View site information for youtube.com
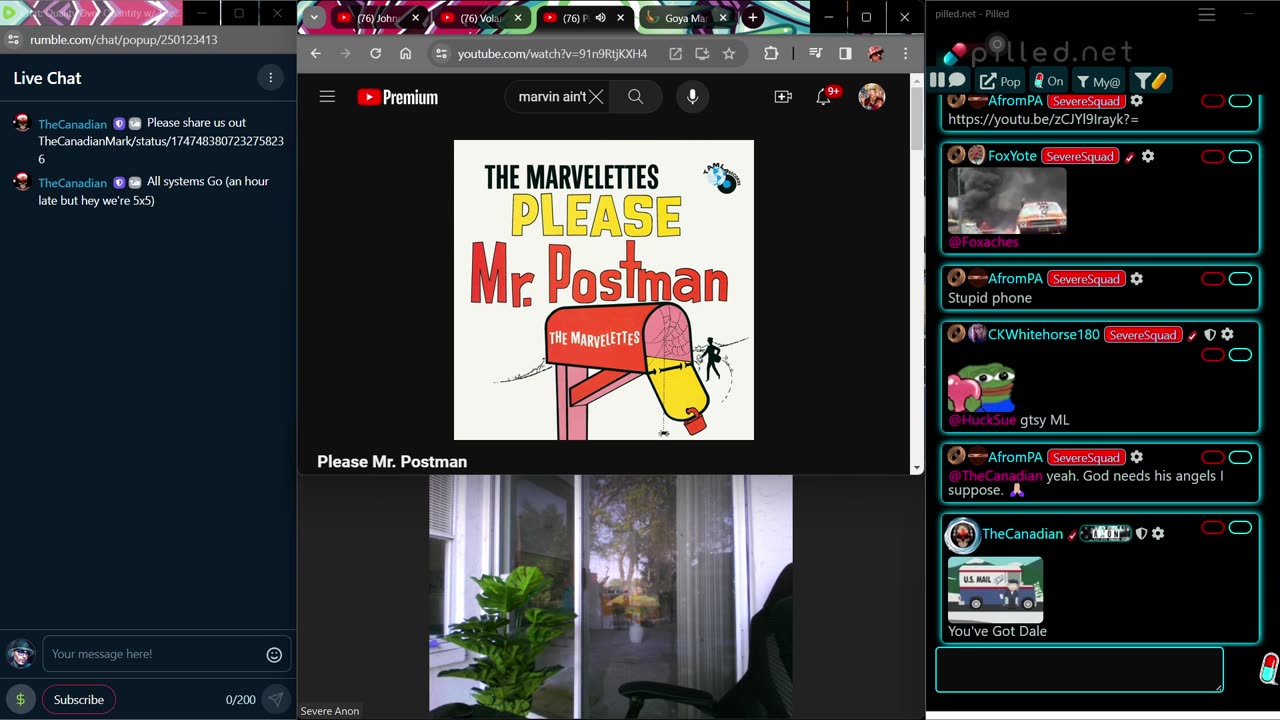 click(441, 54)
